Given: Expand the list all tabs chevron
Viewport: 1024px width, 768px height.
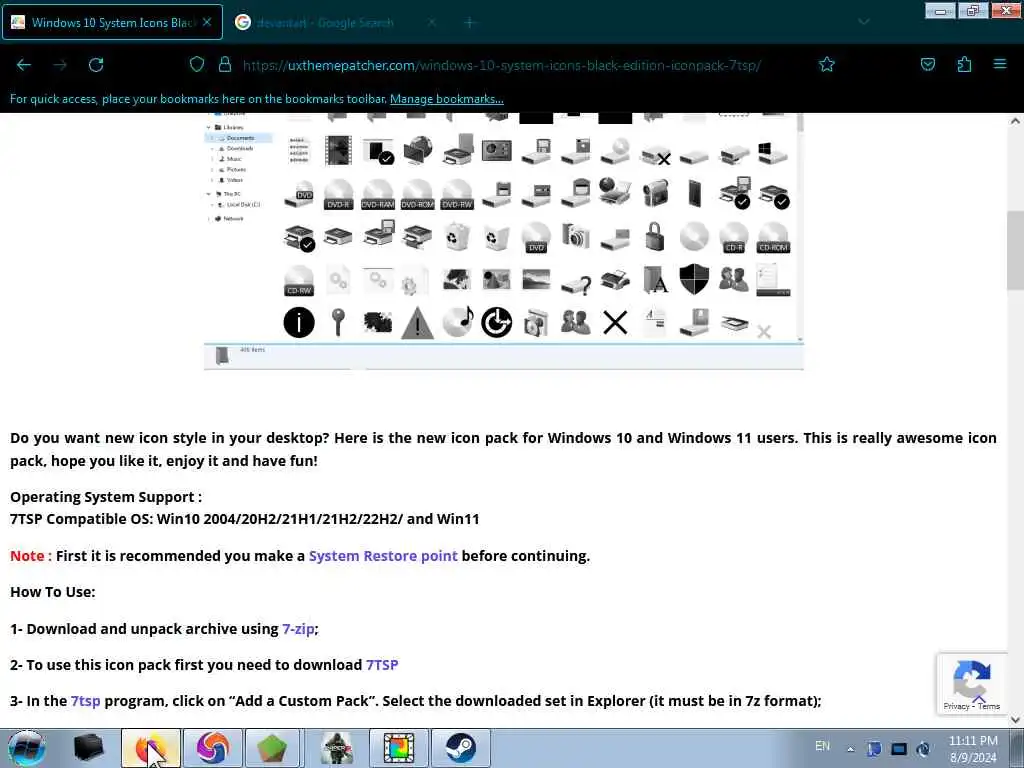Looking at the screenshot, I should click(x=863, y=22).
